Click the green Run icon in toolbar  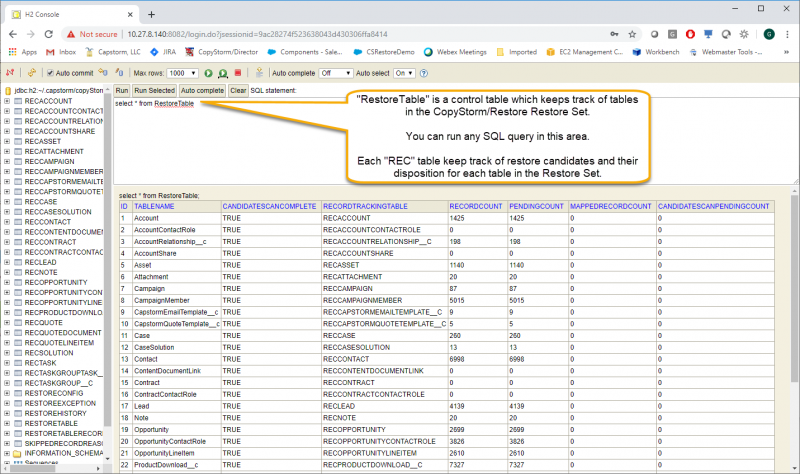(208, 73)
